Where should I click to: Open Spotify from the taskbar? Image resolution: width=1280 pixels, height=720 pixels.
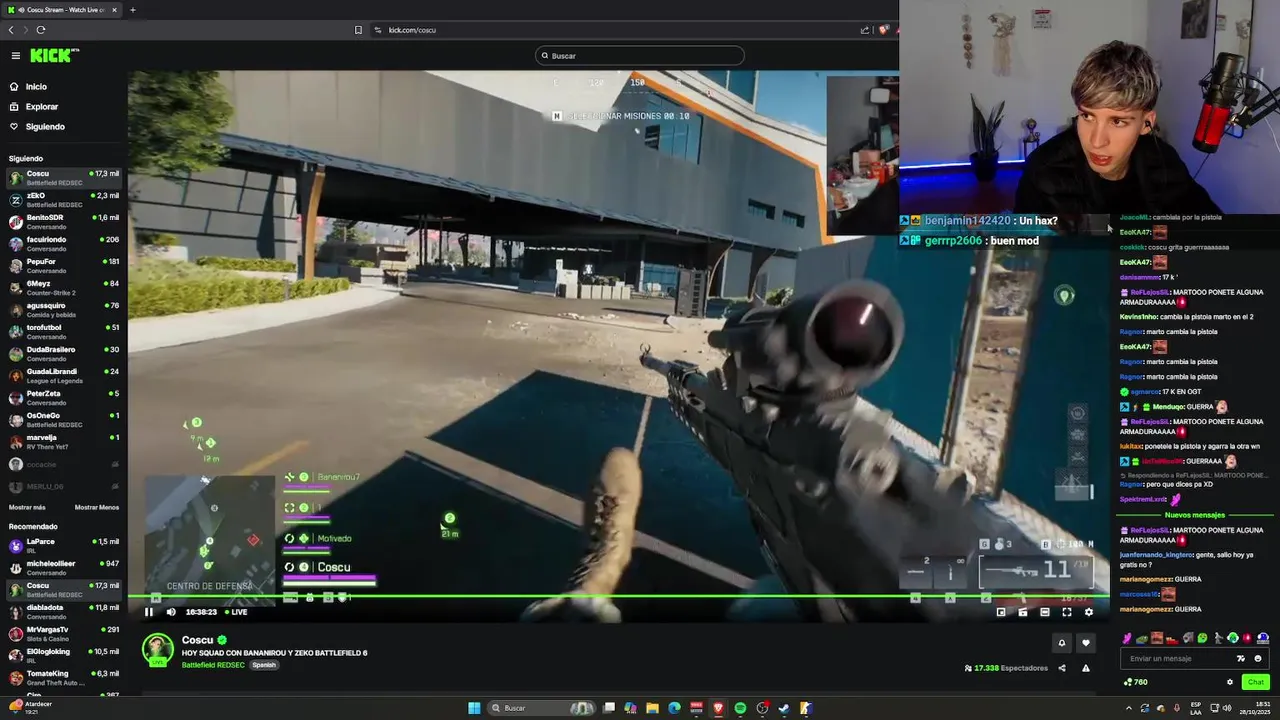coord(740,708)
